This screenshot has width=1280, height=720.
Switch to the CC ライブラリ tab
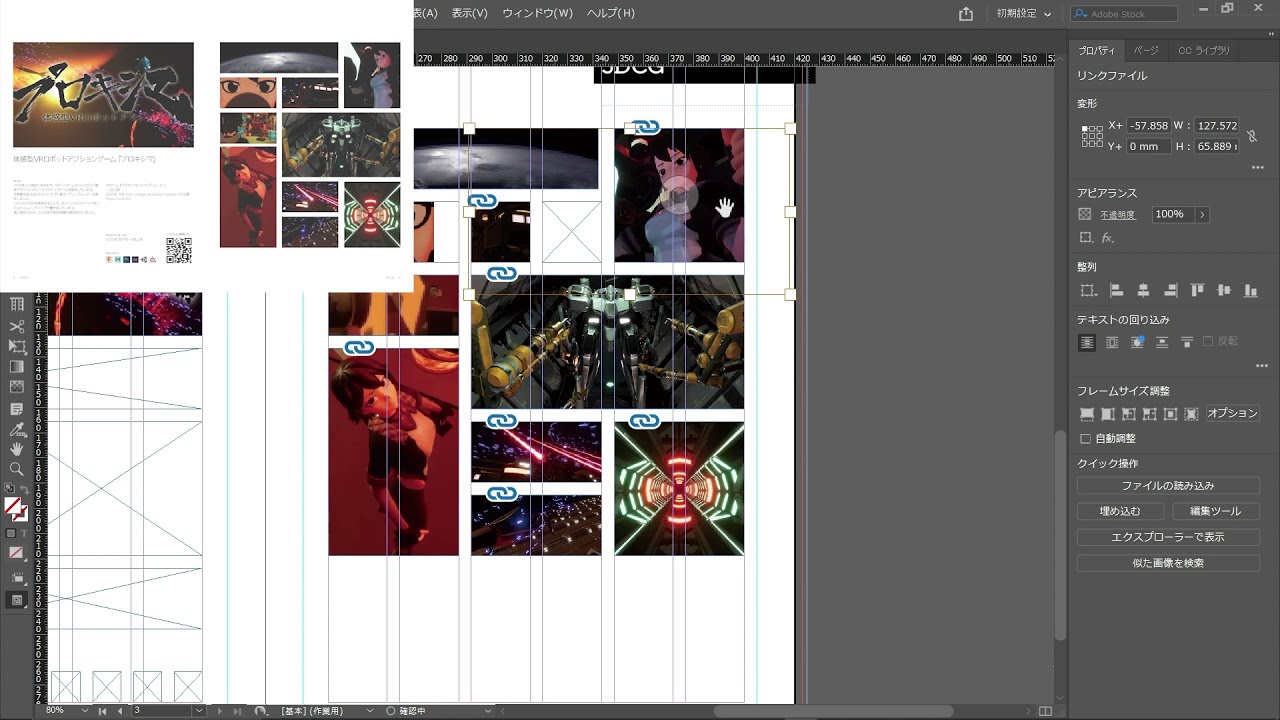tap(1204, 50)
